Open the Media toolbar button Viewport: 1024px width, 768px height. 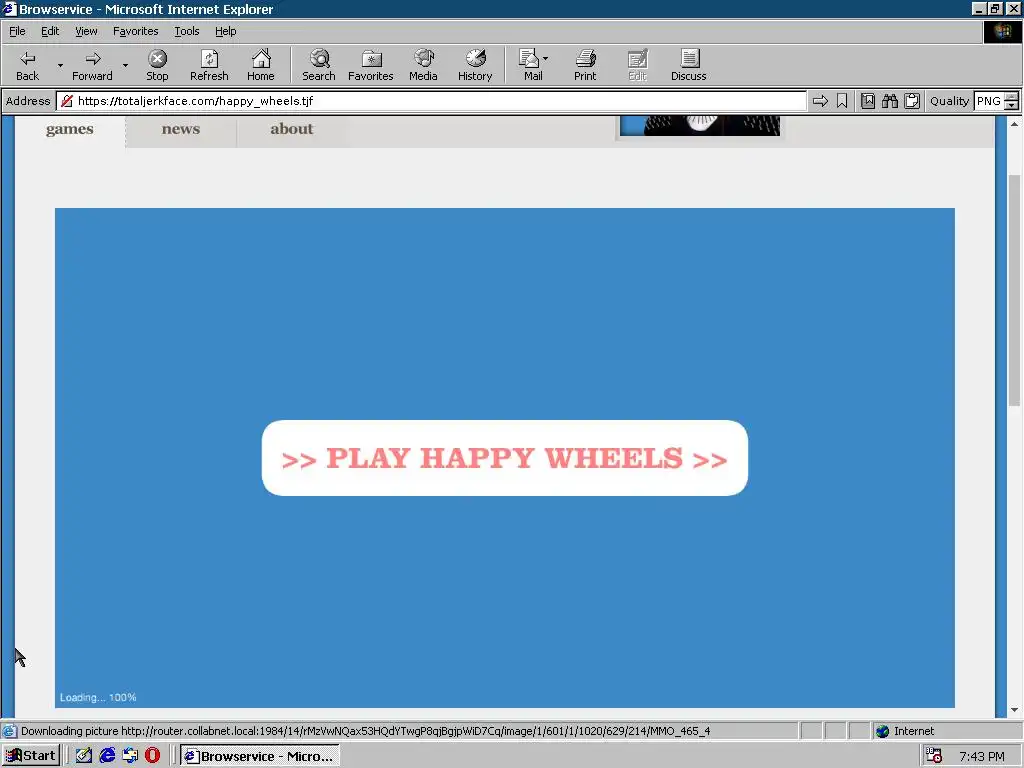tap(423, 65)
